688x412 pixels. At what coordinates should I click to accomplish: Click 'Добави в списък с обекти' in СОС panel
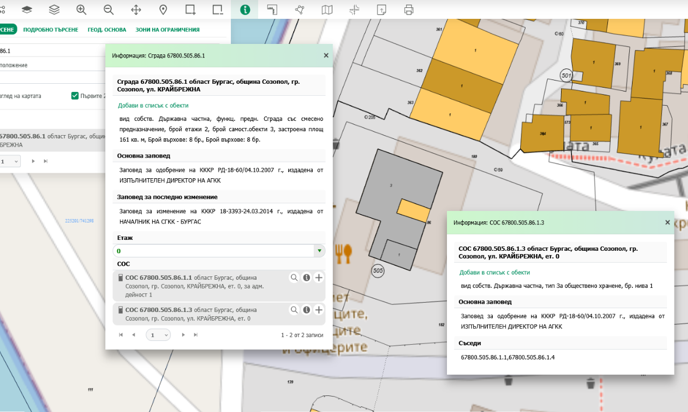tap(494, 272)
